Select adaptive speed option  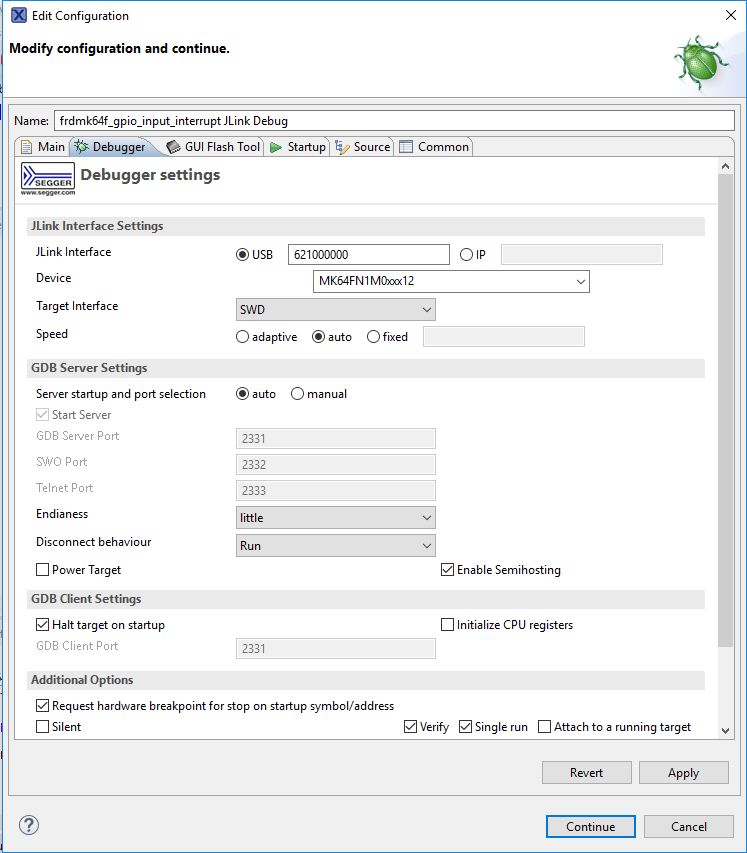(x=242, y=337)
